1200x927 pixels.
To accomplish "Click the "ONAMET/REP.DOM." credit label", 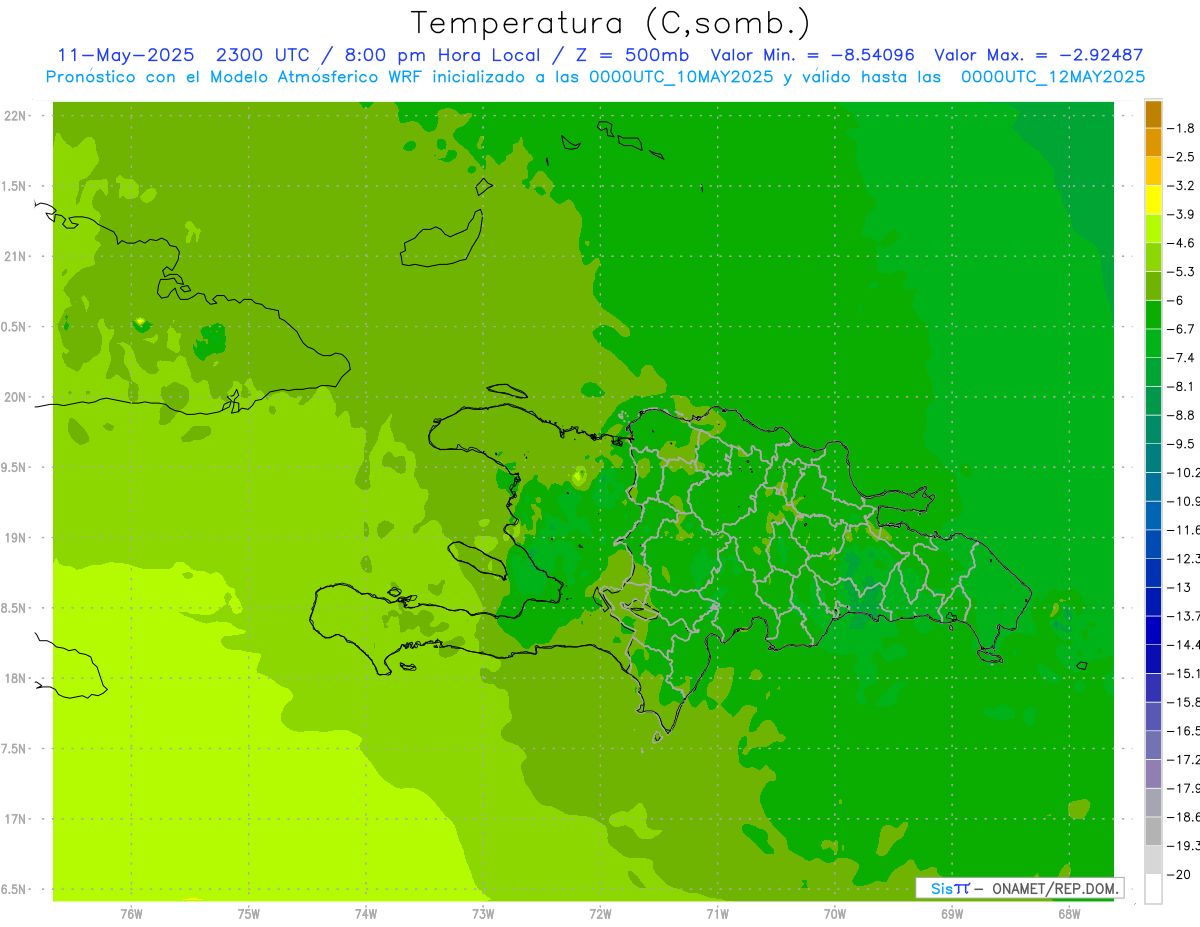I will coord(1056,888).
